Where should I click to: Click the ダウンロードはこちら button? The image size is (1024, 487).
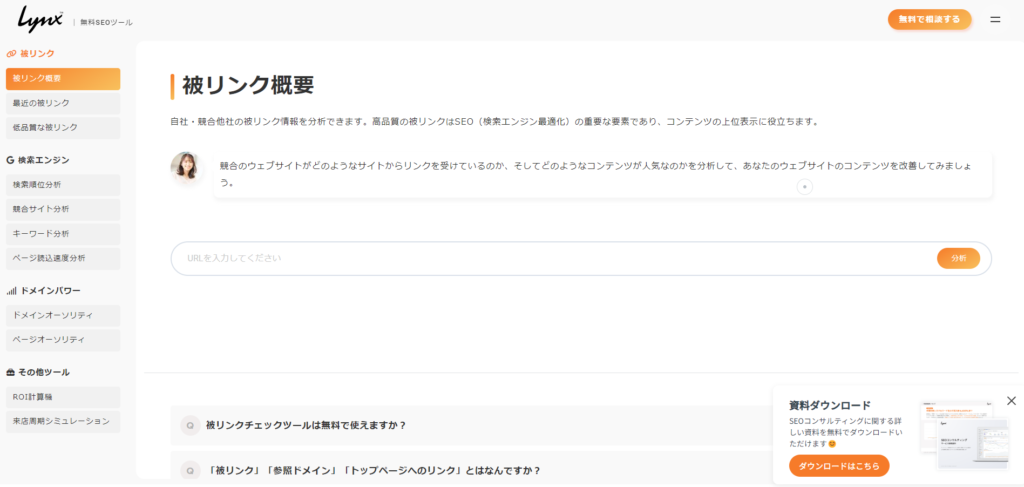click(x=838, y=466)
